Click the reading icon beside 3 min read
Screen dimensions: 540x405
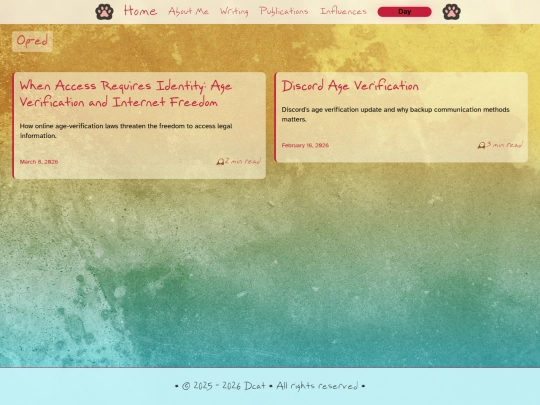click(481, 145)
